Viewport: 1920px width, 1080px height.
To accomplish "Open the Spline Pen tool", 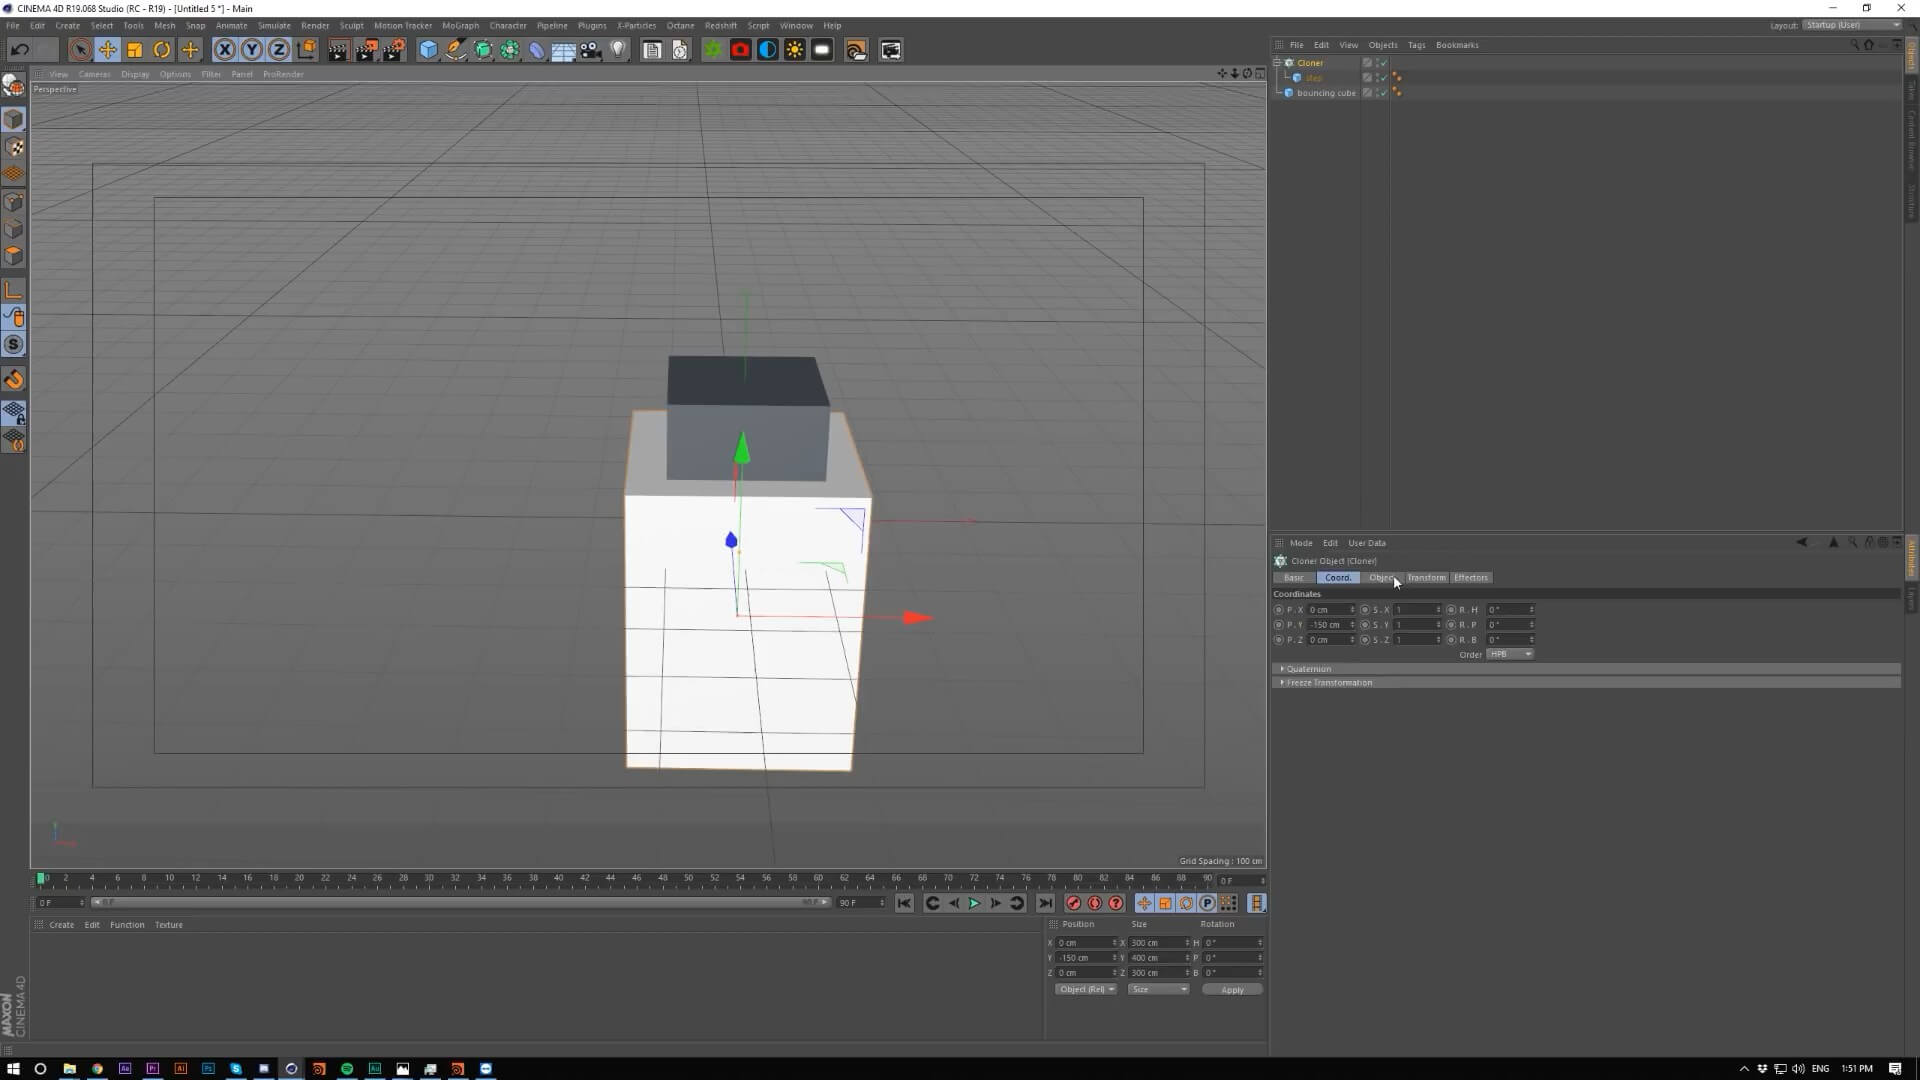I will point(456,50).
